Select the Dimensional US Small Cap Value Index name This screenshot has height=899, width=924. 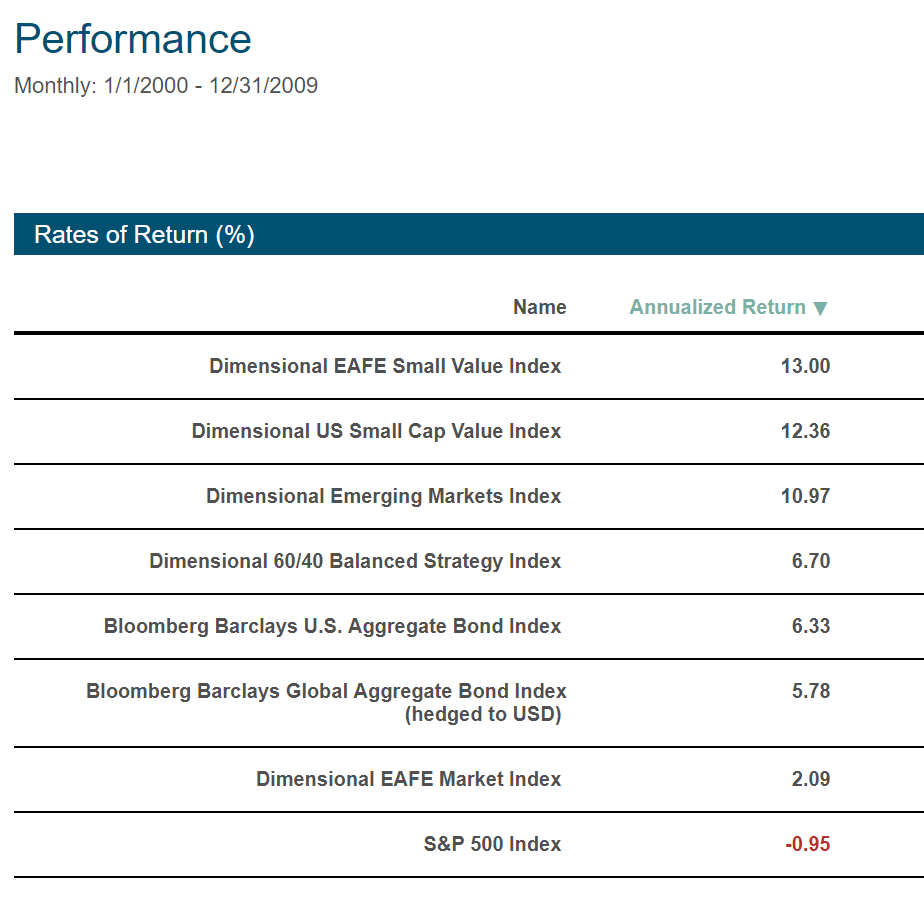click(x=376, y=431)
